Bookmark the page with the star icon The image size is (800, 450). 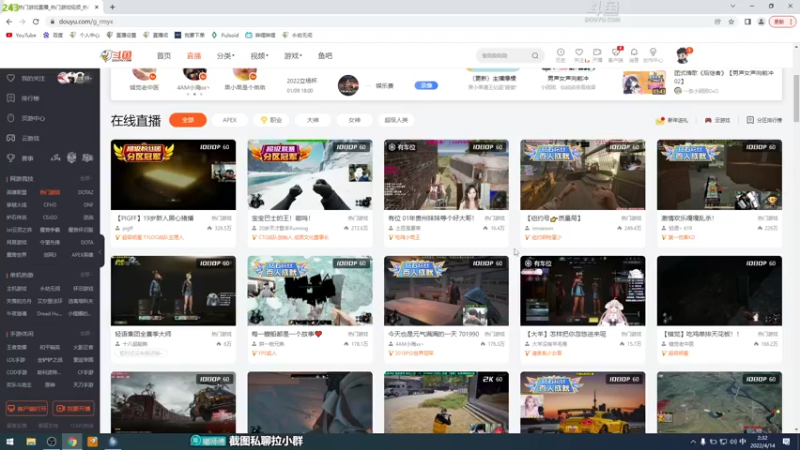pos(731,21)
